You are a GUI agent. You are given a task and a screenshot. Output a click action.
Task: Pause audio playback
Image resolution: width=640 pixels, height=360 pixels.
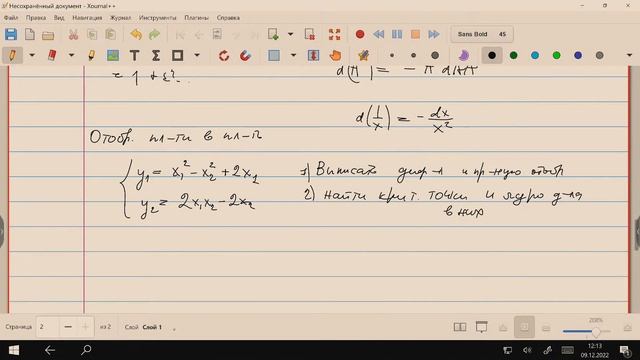tap(397, 34)
